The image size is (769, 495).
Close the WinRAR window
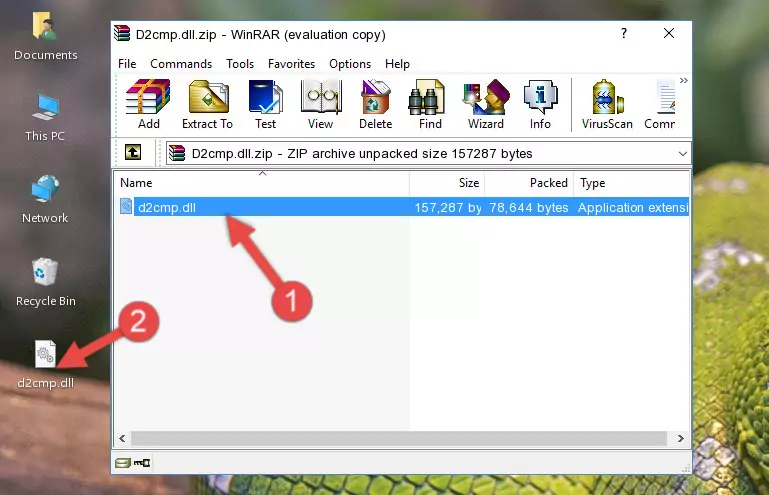coord(669,33)
